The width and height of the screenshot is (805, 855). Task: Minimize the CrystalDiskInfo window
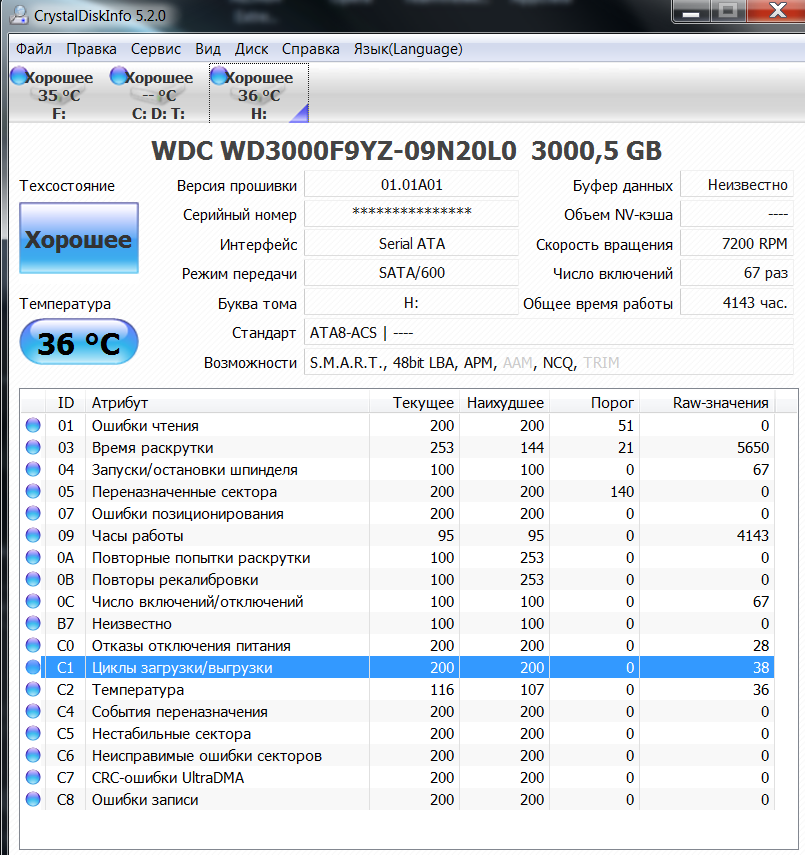690,12
